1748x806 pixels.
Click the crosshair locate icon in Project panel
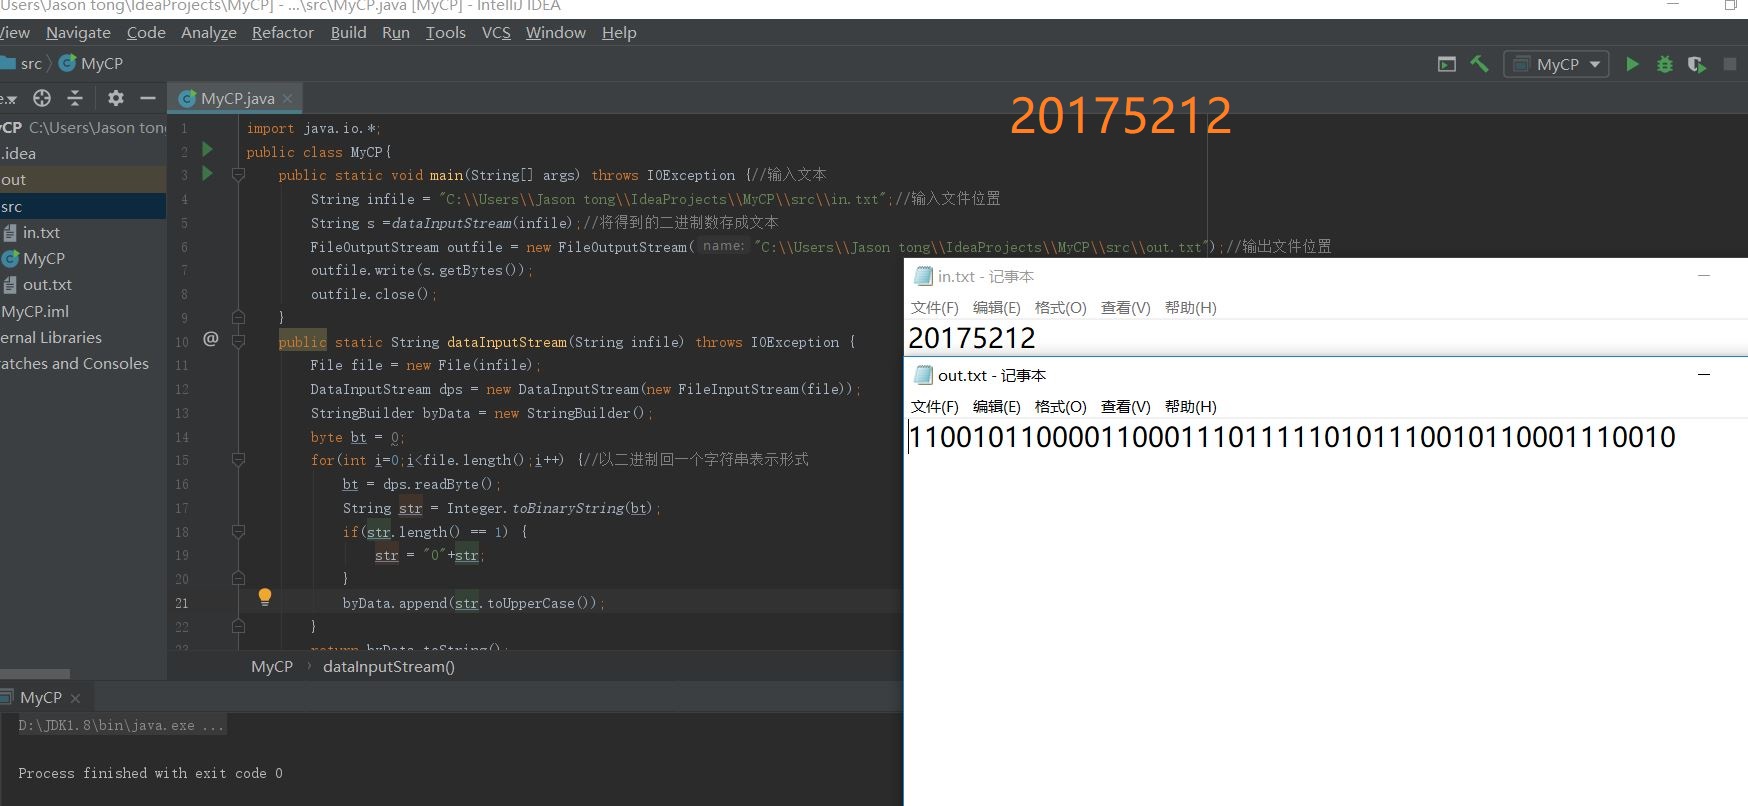click(x=42, y=98)
